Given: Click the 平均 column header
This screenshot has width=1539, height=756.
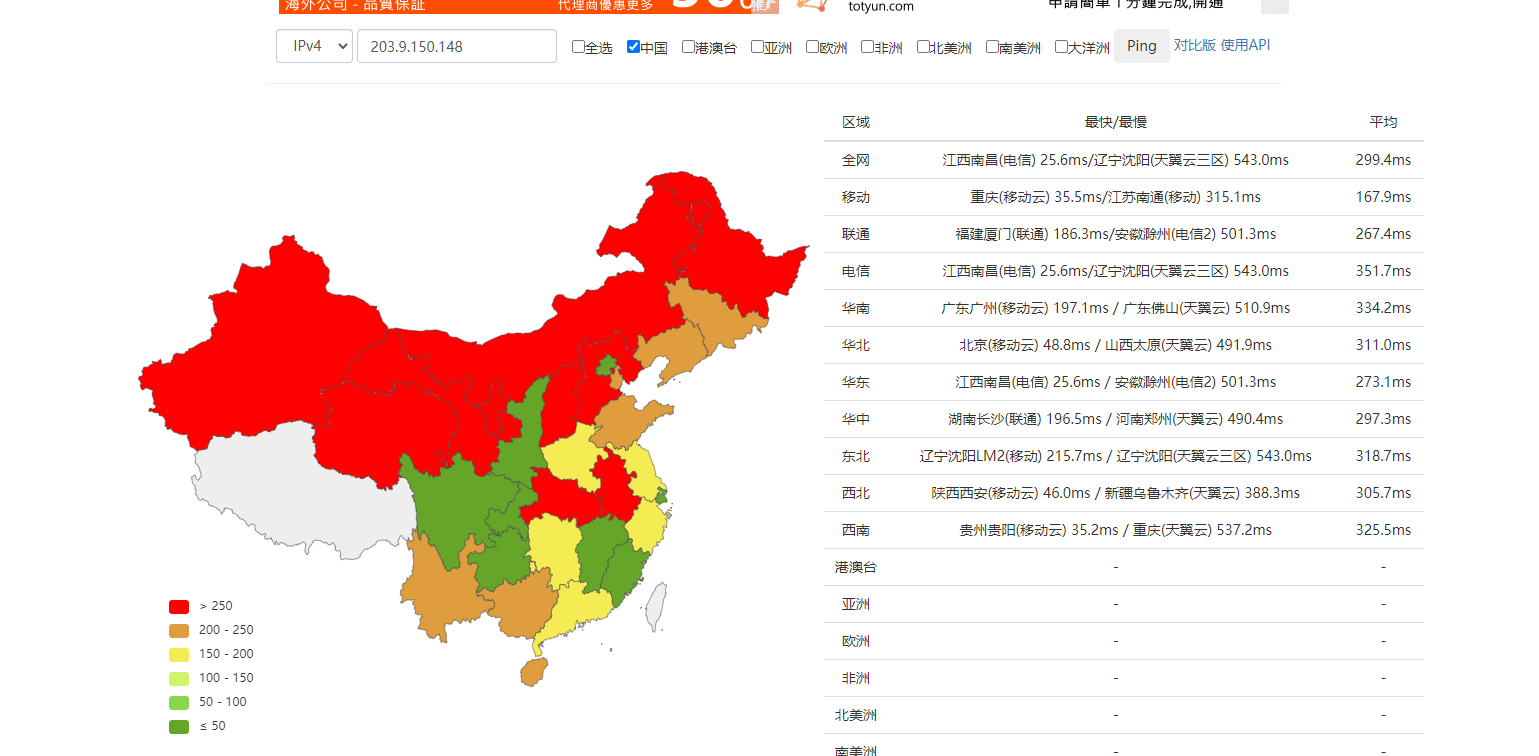Looking at the screenshot, I should tap(1384, 122).
